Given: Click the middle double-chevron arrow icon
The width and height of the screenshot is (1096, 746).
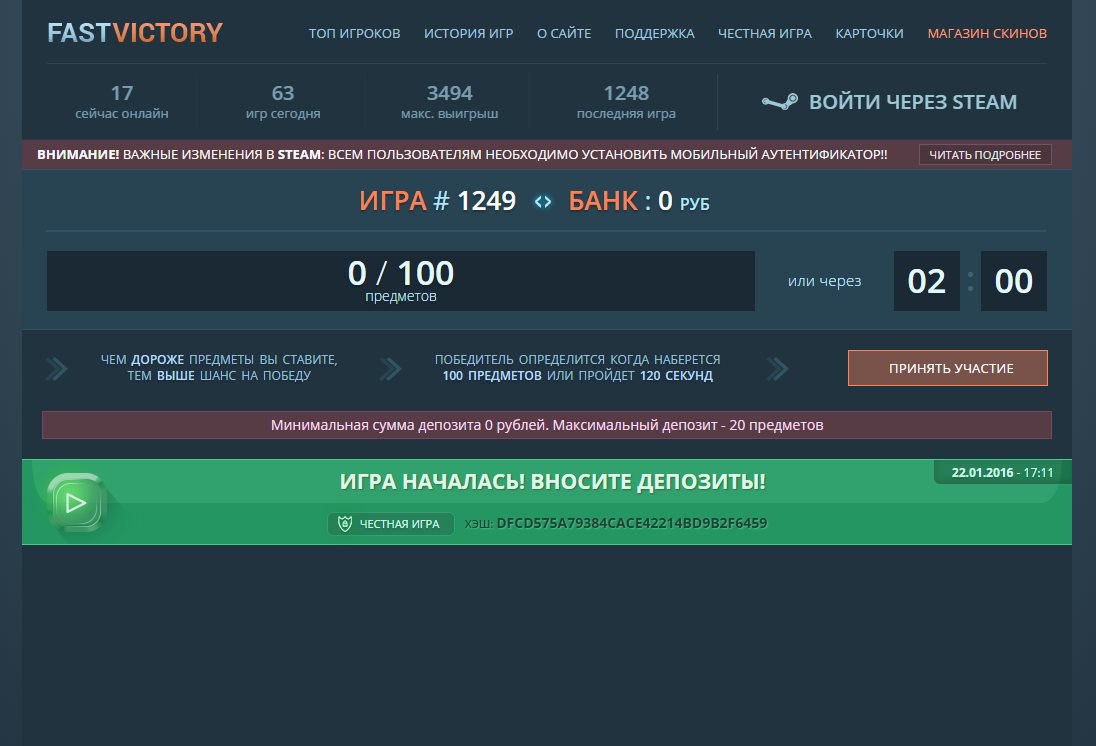Looking at the screenshot, I should 390,369.
